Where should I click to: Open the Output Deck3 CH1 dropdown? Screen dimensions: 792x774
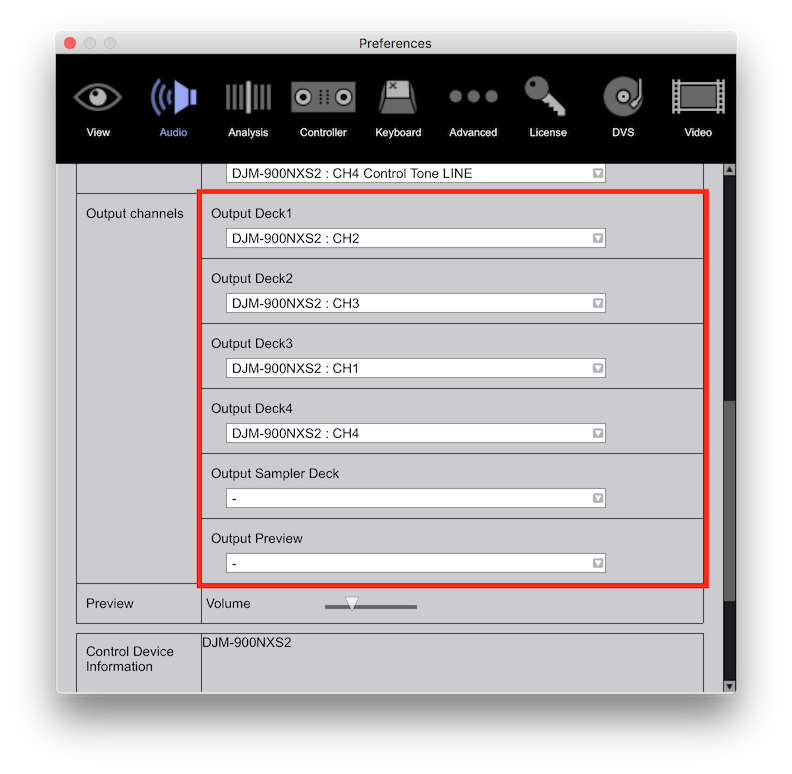(416, 368)
